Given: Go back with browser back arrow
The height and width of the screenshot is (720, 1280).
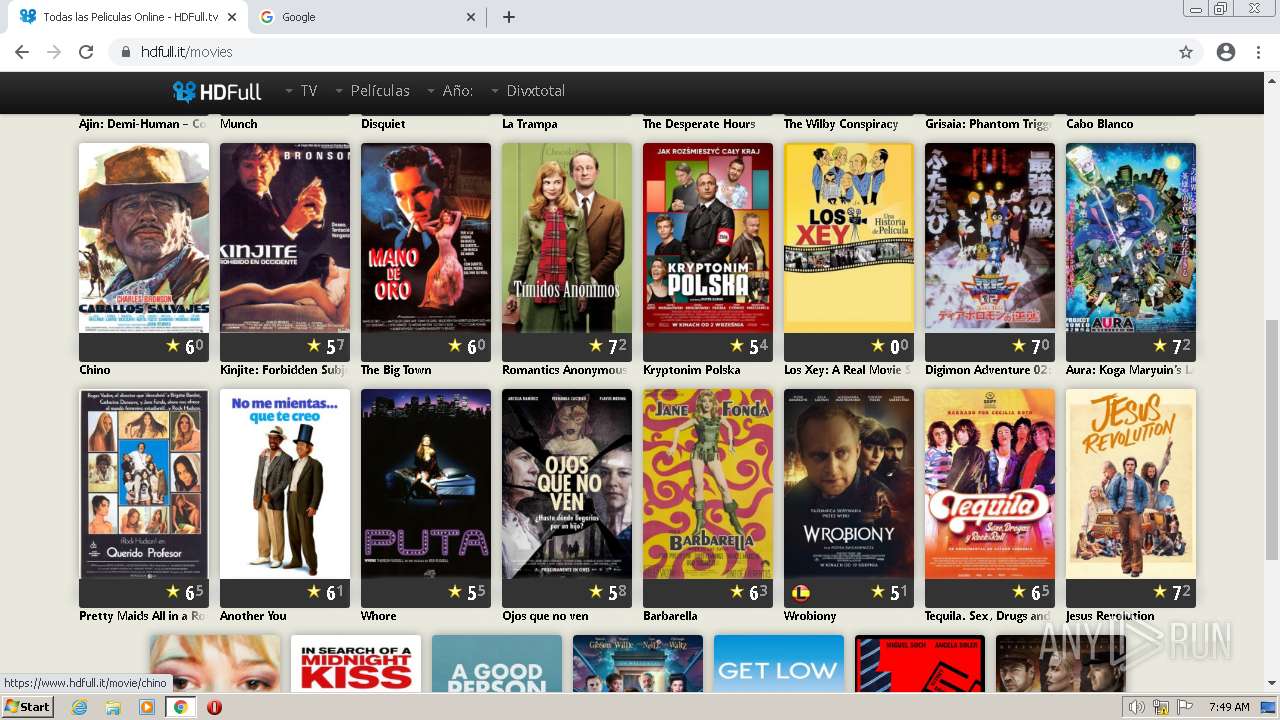Looking at the screenshot, I should [22, 52].
